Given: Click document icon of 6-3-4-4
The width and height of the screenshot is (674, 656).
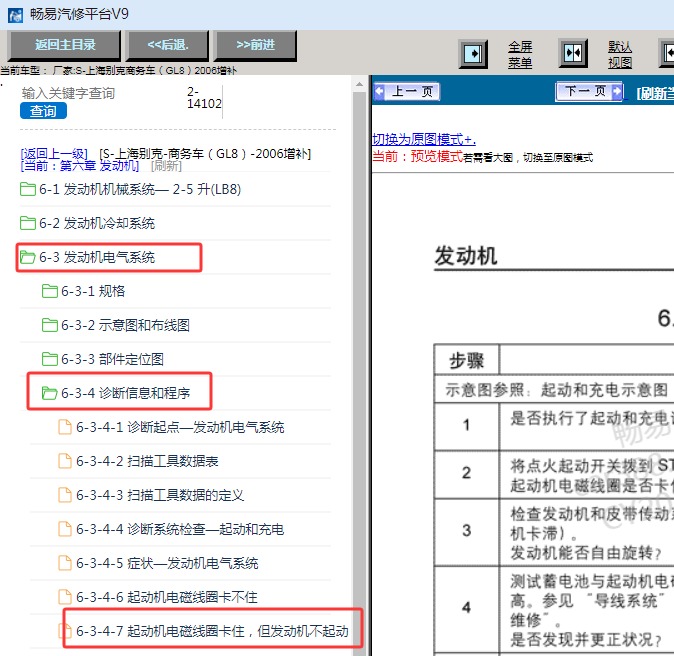Looking at the screenshot, I should (x=65, y=529).
